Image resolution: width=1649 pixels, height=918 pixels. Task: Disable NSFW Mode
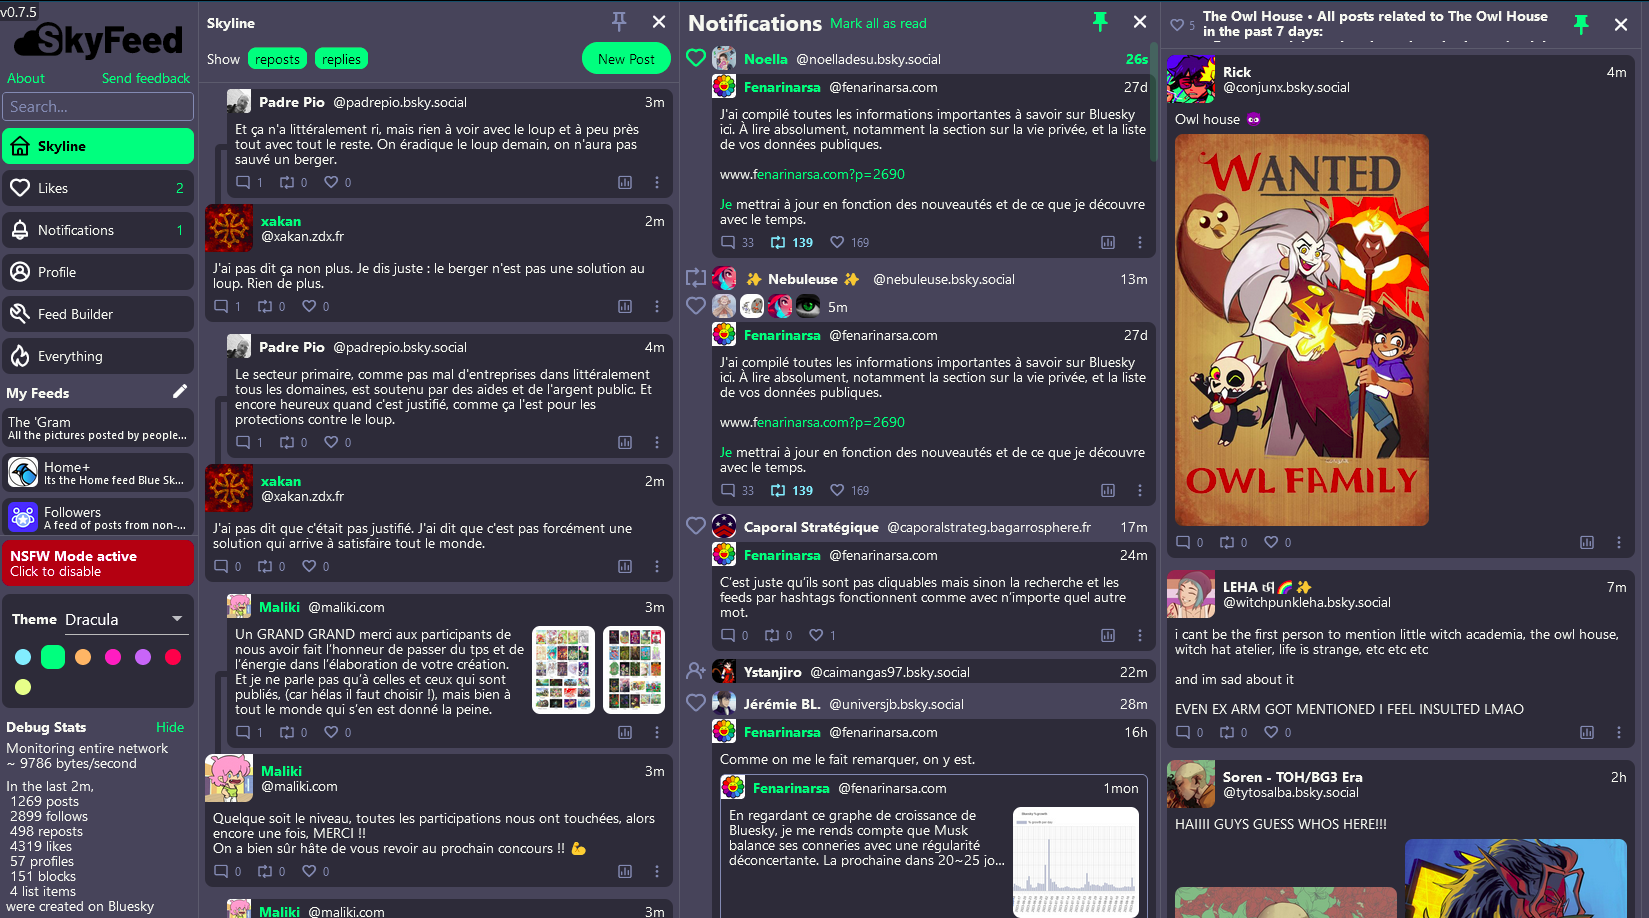[x=98, y=563]
